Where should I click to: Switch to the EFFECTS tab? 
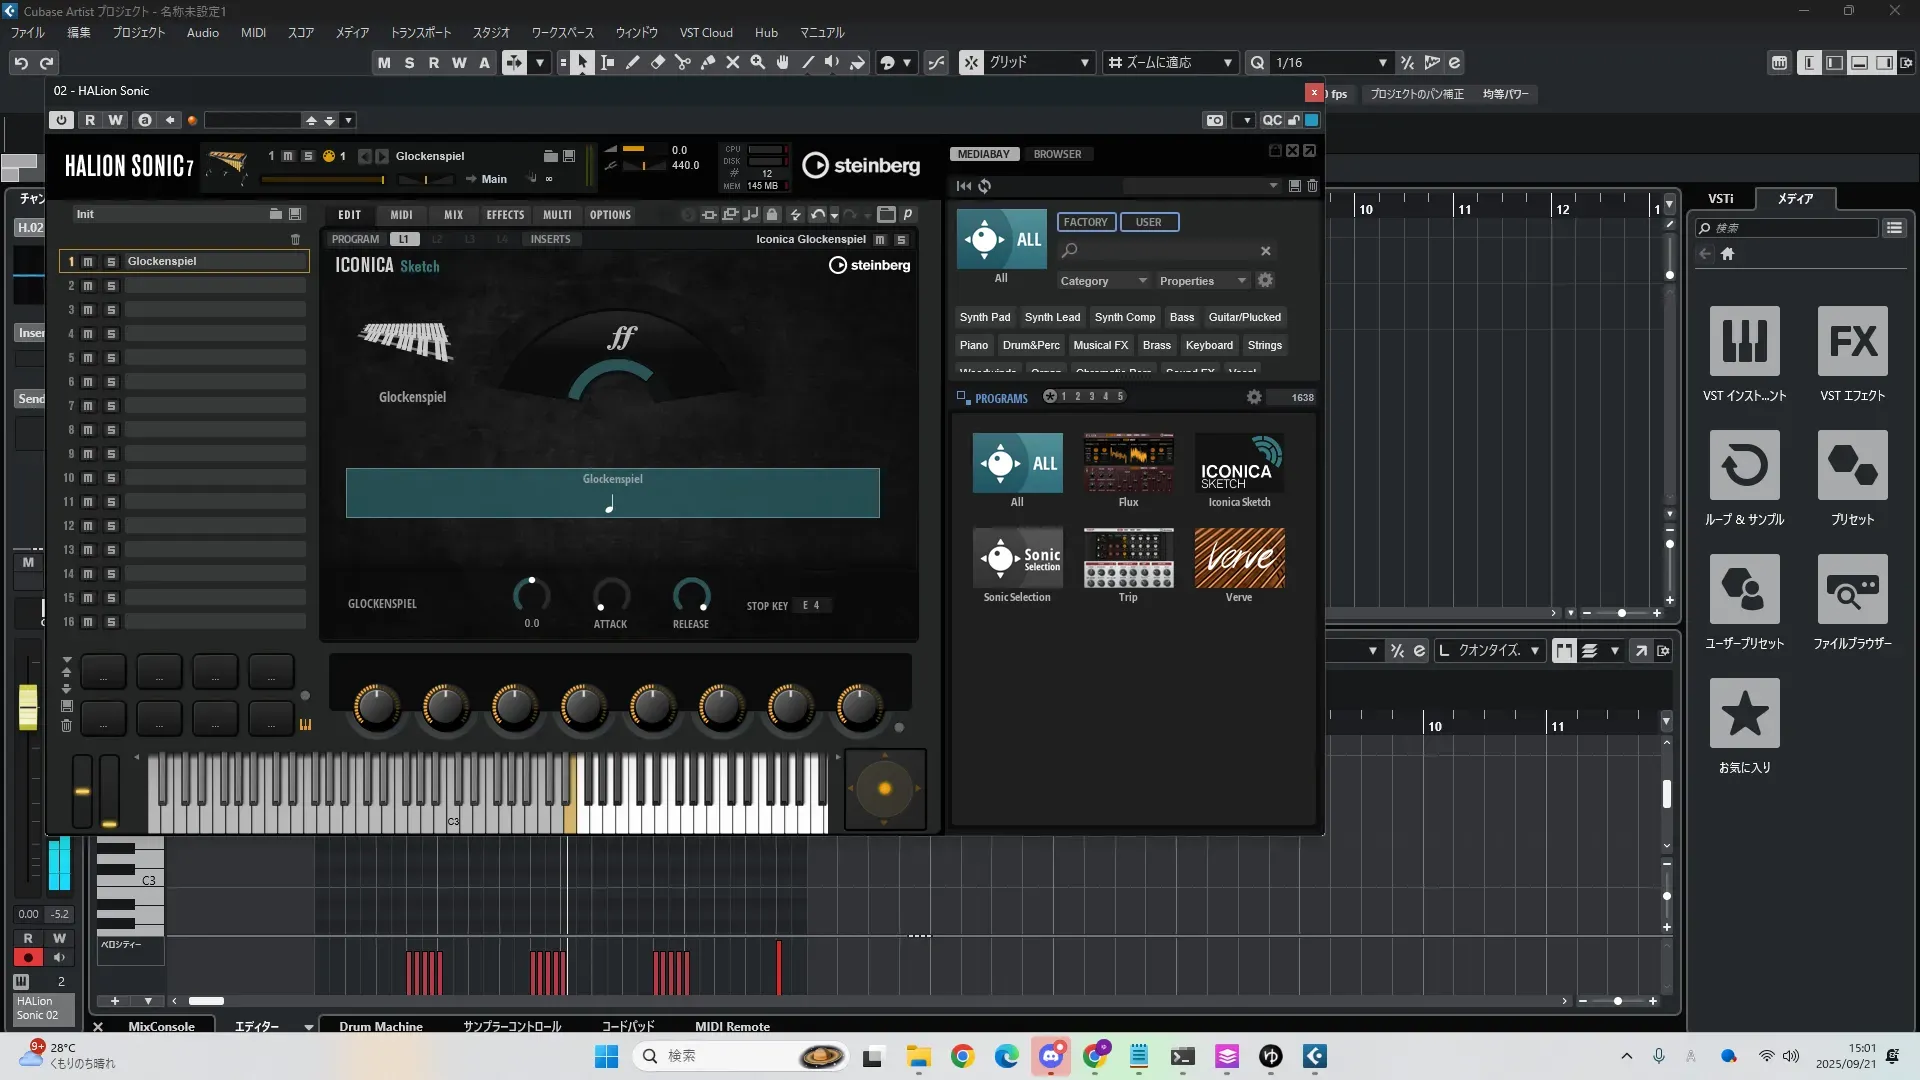pos(505,215)
